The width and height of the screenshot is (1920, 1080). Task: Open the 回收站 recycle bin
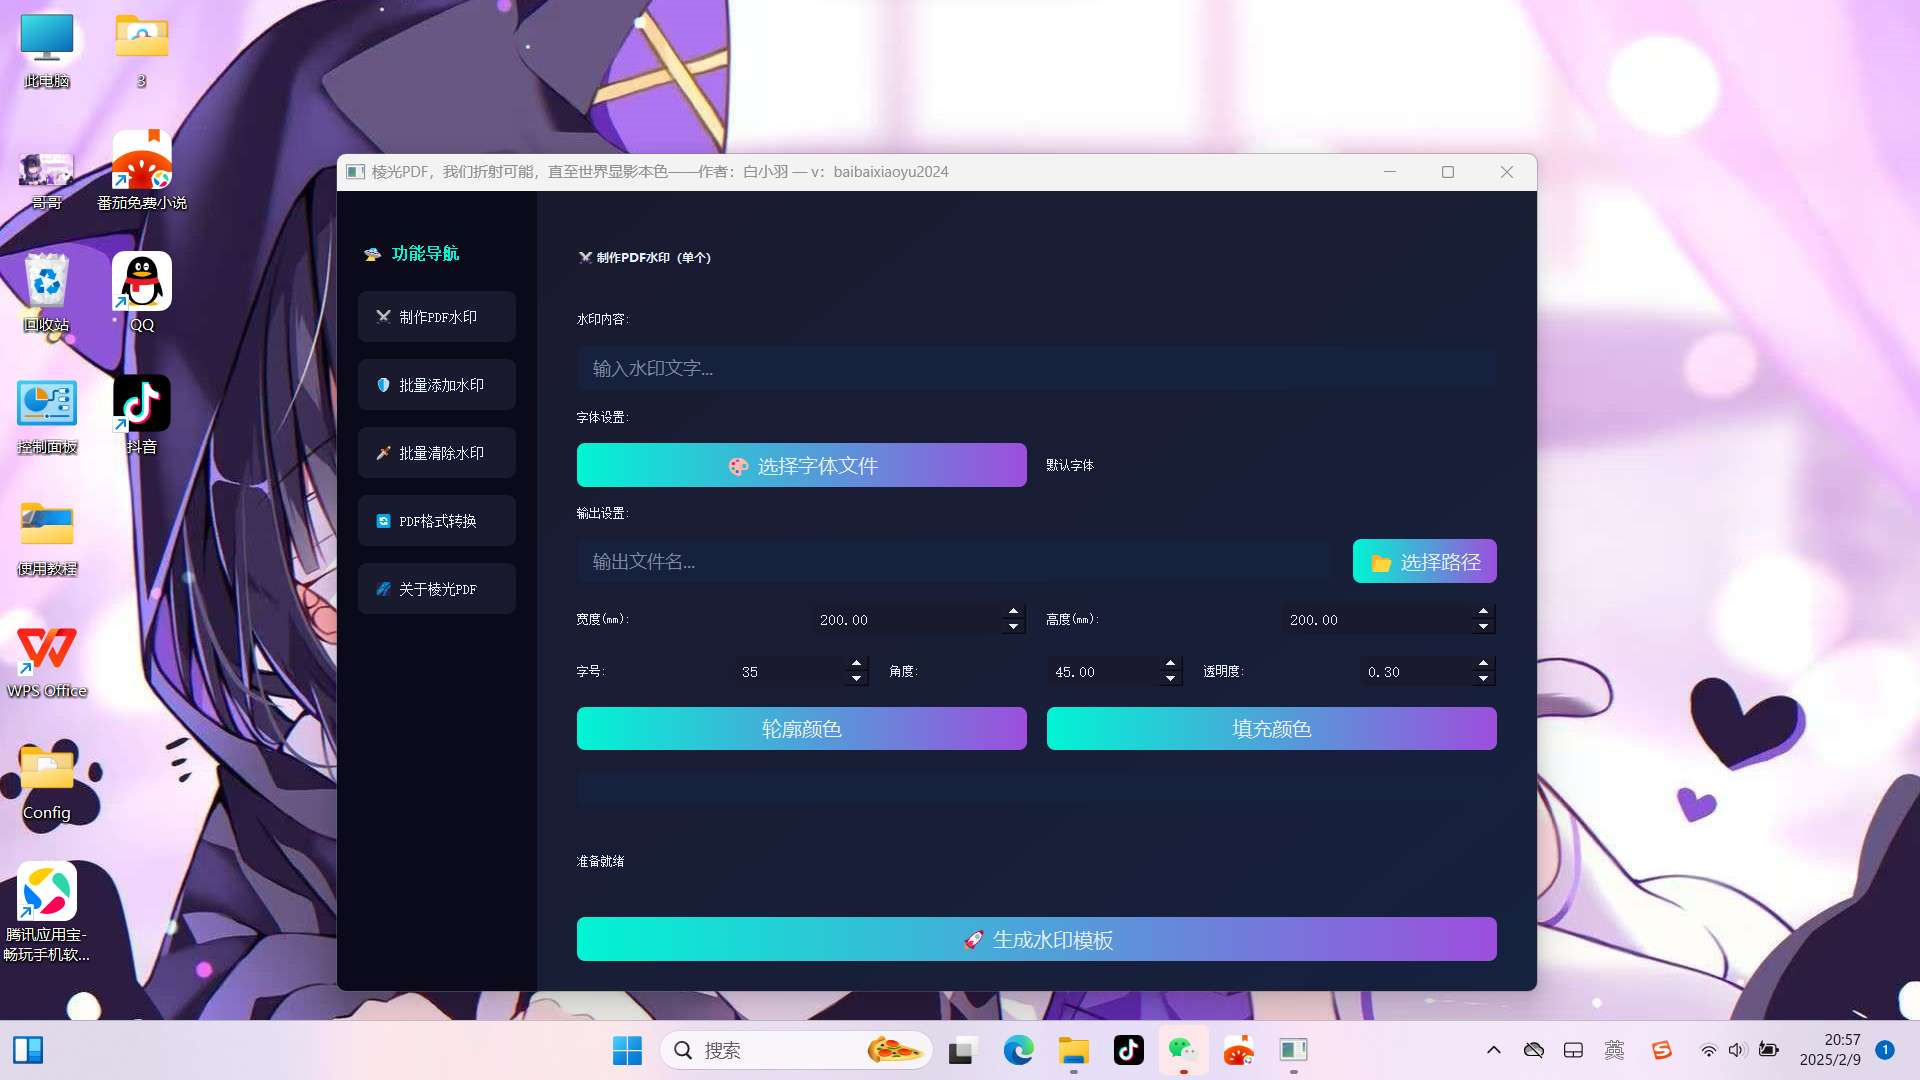click(46, 293)
